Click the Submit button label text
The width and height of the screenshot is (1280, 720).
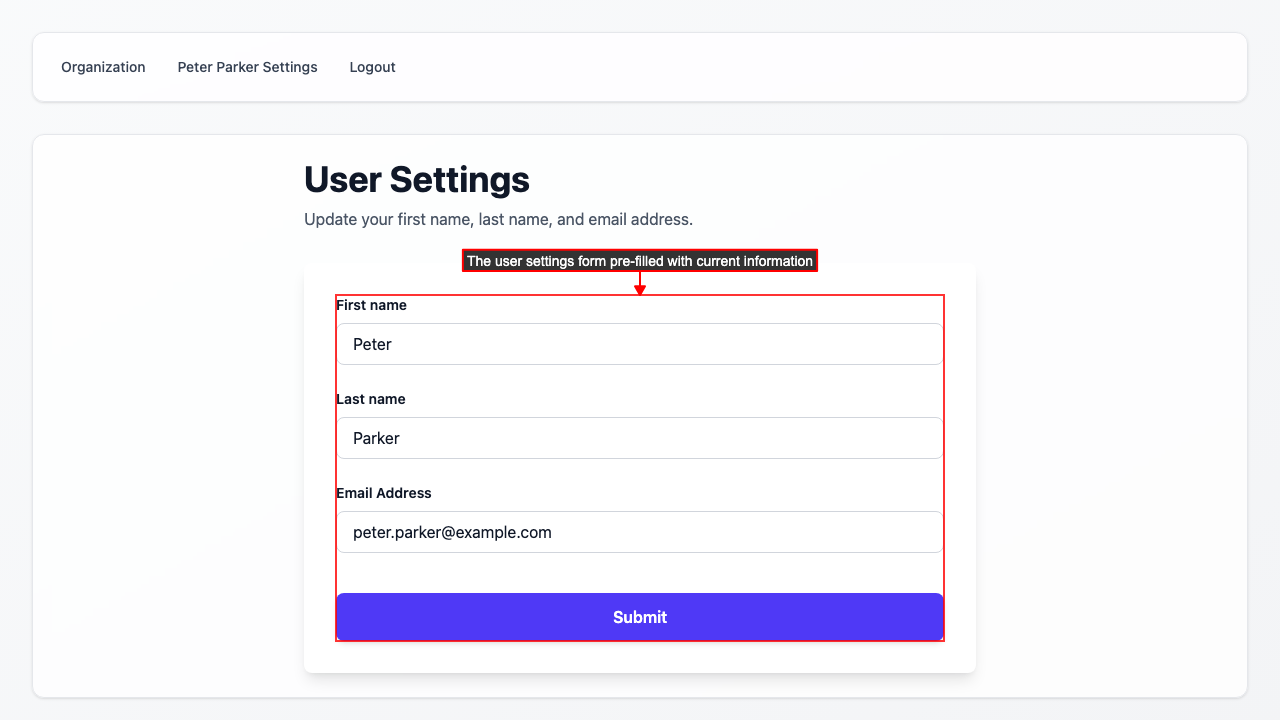(x=640, y=617)
